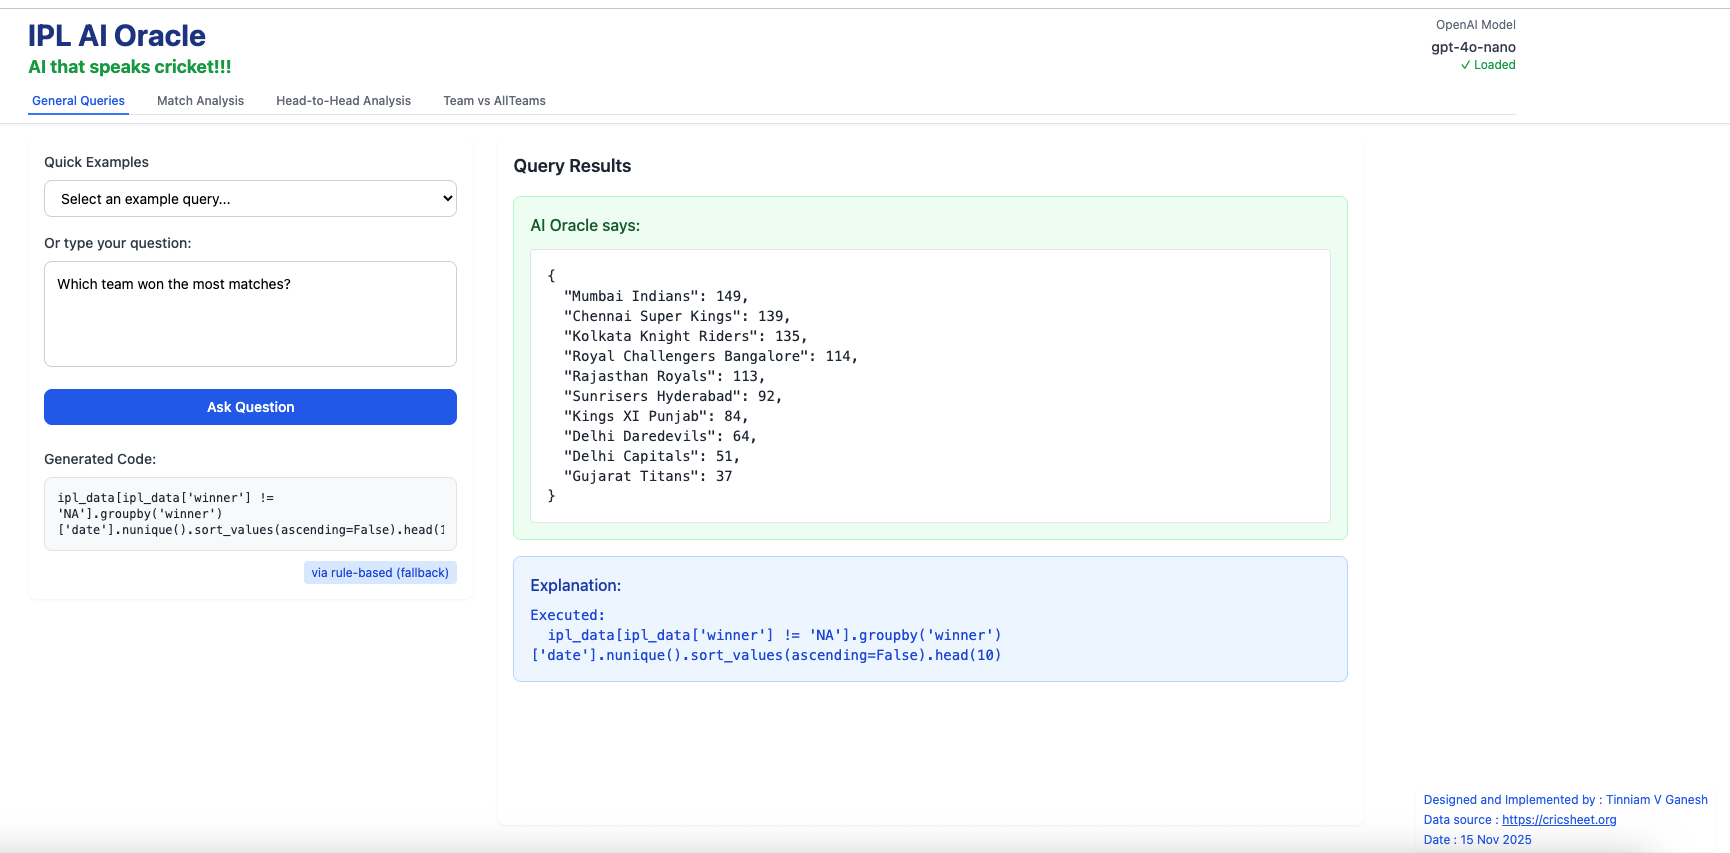Click the IPL AI Oracle title

coord(117,36)
